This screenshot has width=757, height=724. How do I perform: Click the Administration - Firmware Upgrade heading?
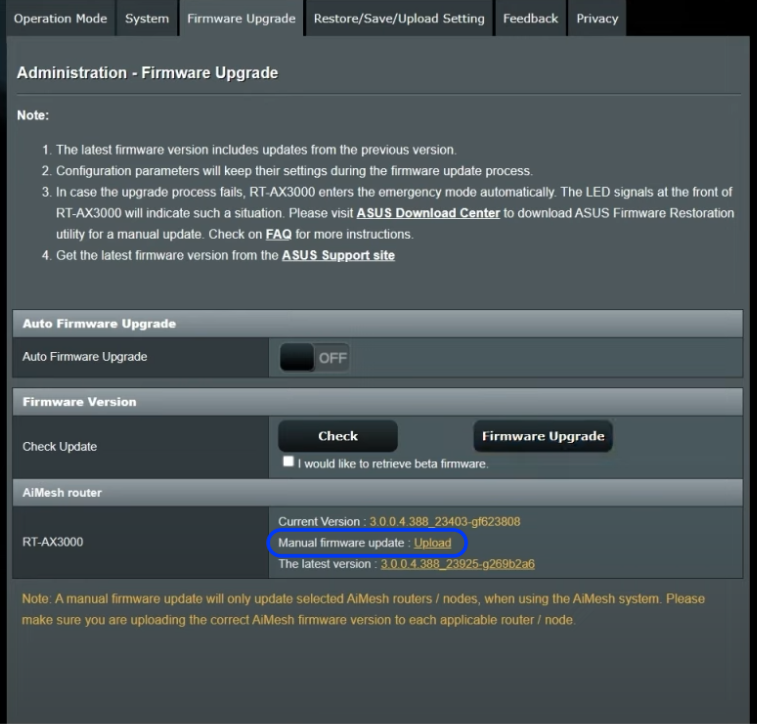(x=148, y=73)
